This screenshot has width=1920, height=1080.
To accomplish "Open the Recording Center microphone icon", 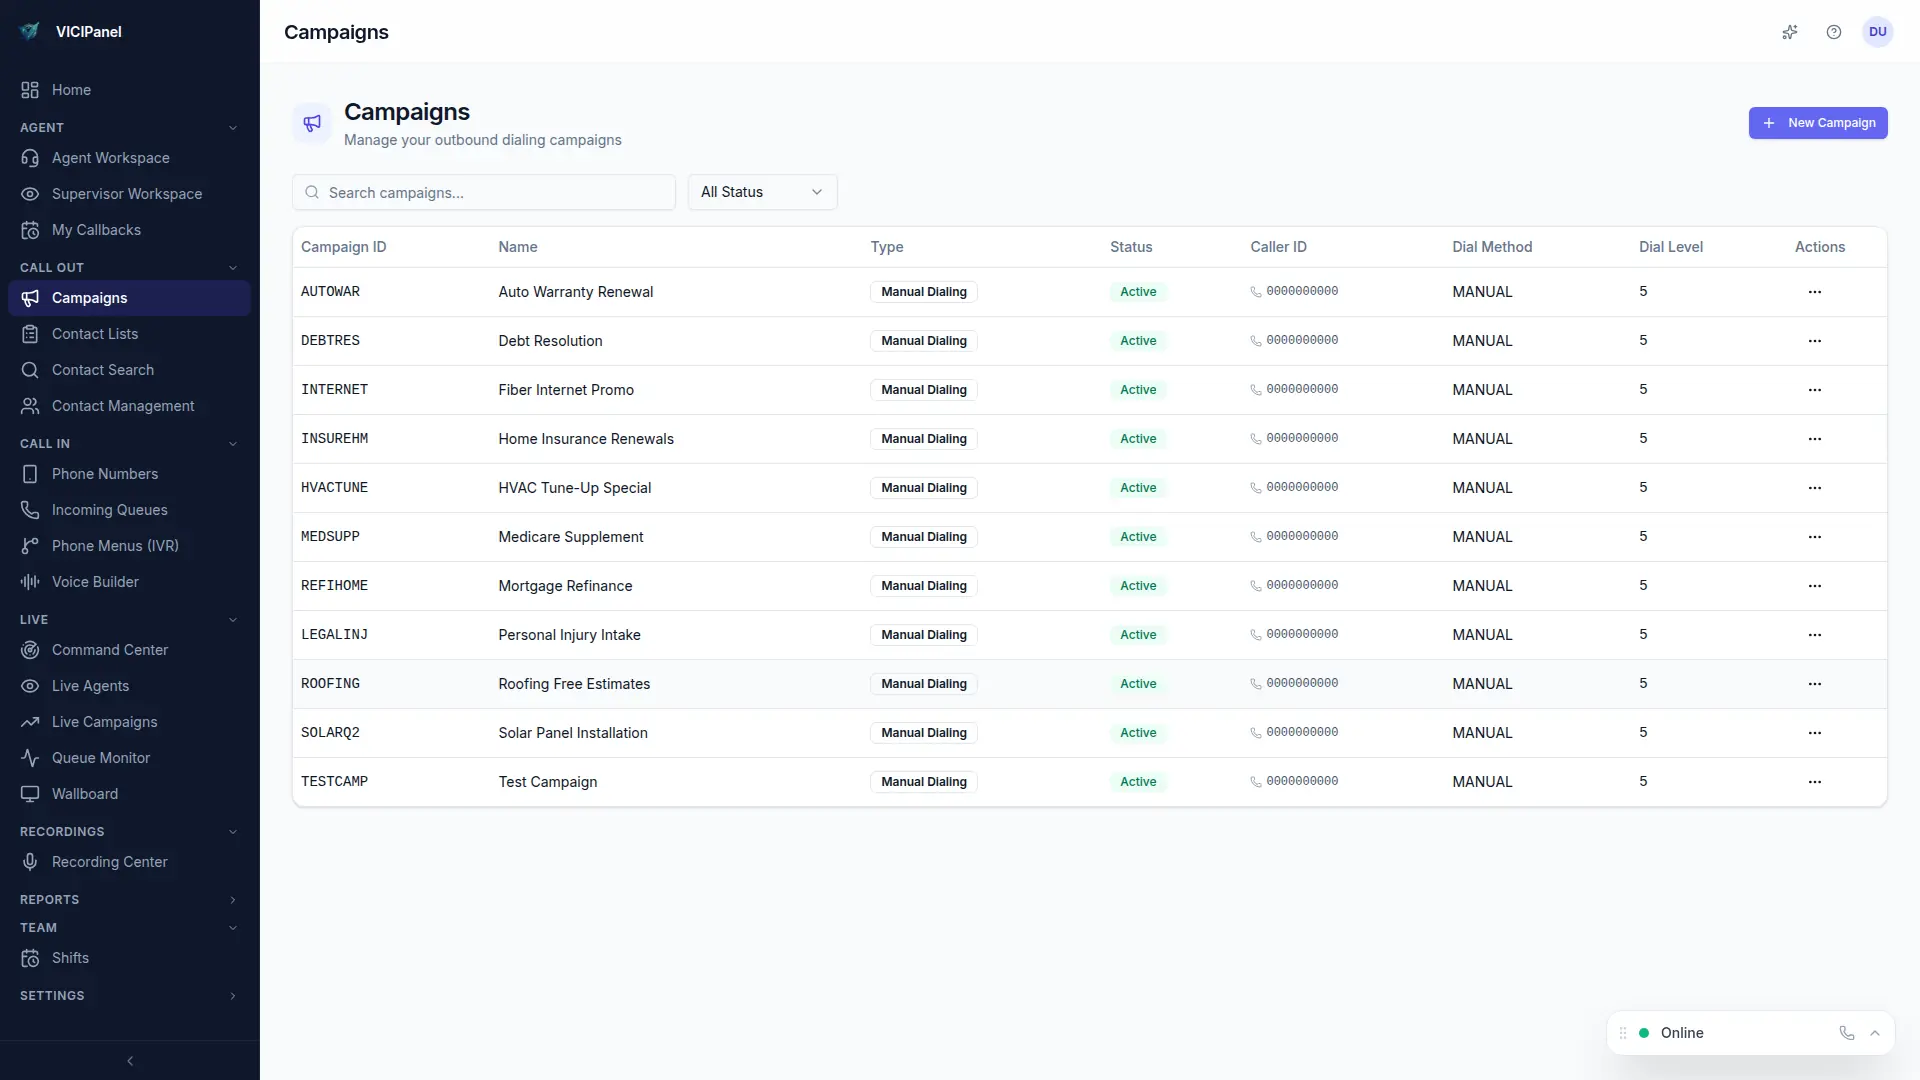I will [x=30, y=862].
